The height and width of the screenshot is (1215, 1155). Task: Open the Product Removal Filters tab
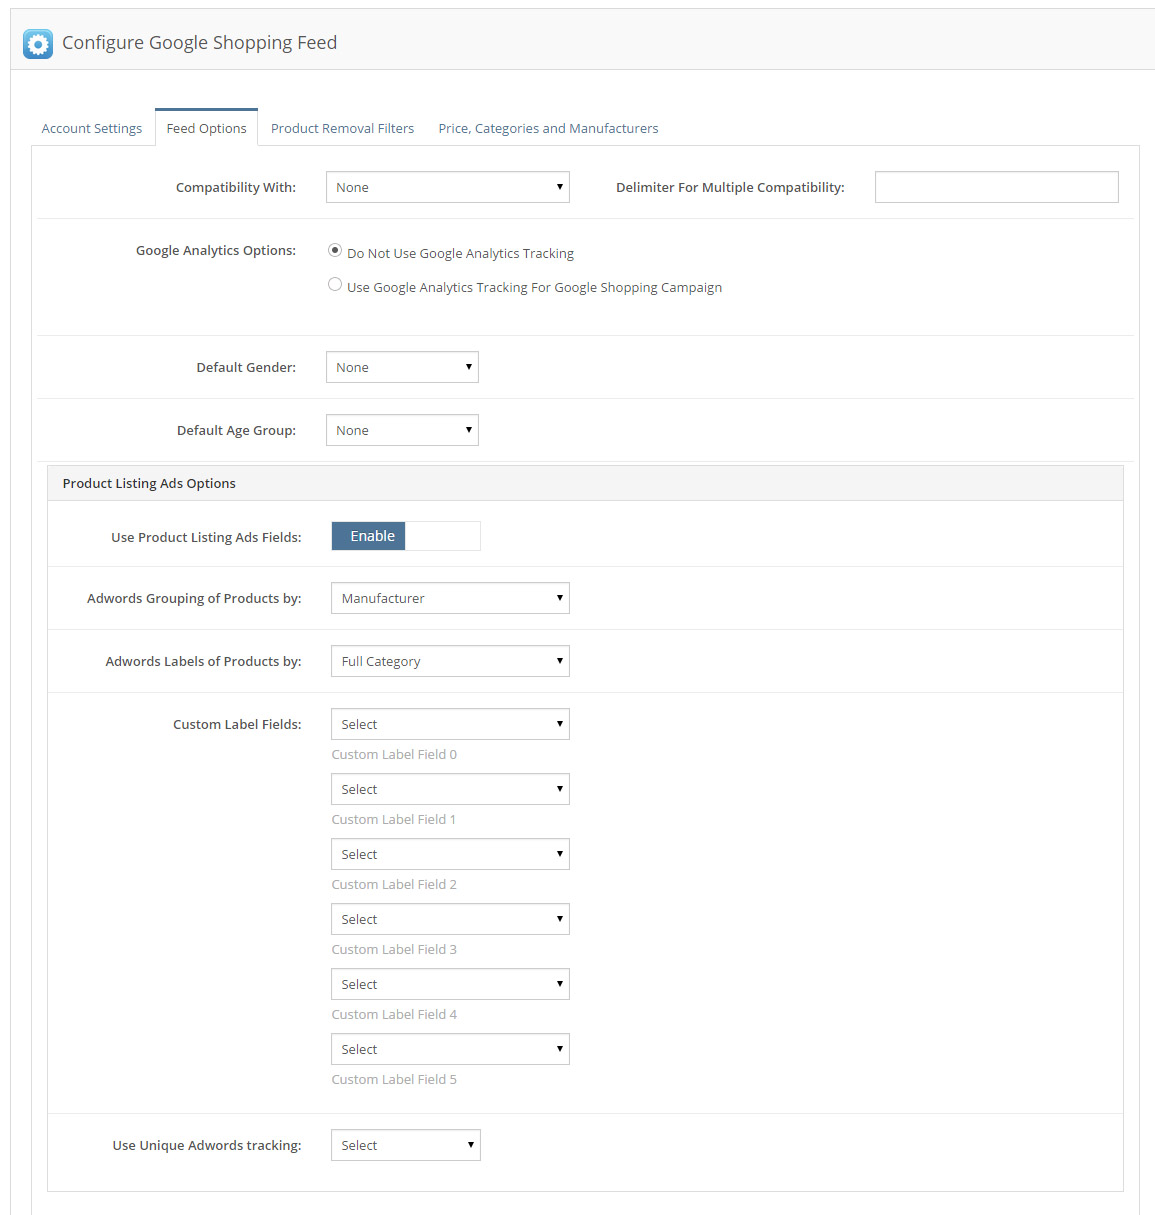pyautogui.click(x=342, y=128)
